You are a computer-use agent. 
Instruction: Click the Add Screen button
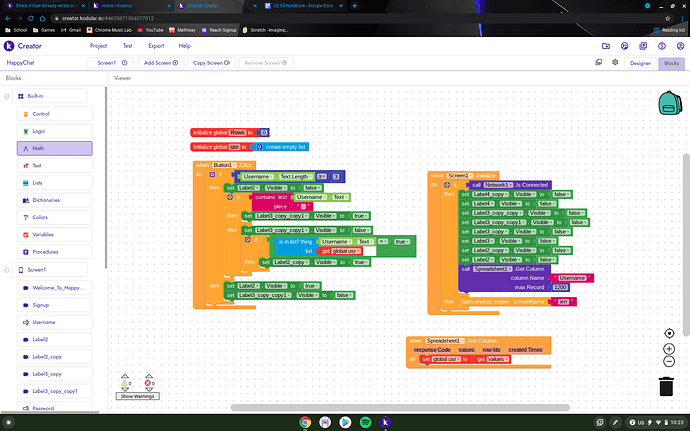pos(161,63)
